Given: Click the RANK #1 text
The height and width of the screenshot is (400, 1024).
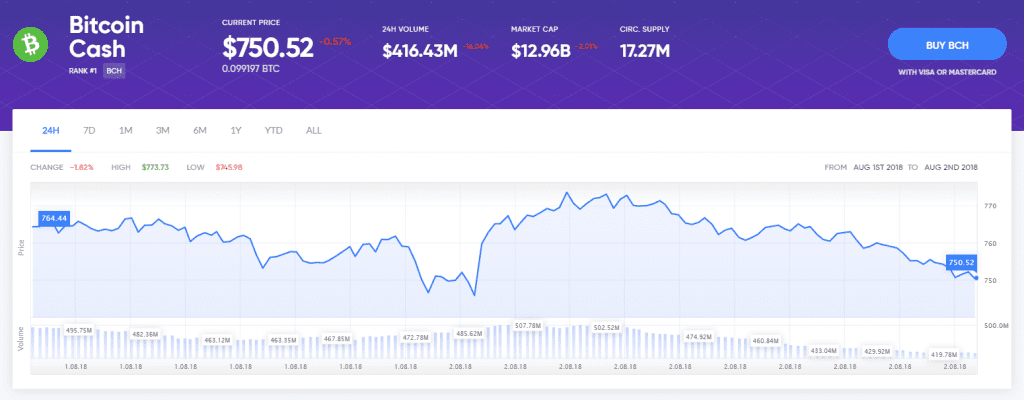Looking at the screenshot, I should point(83,71).
